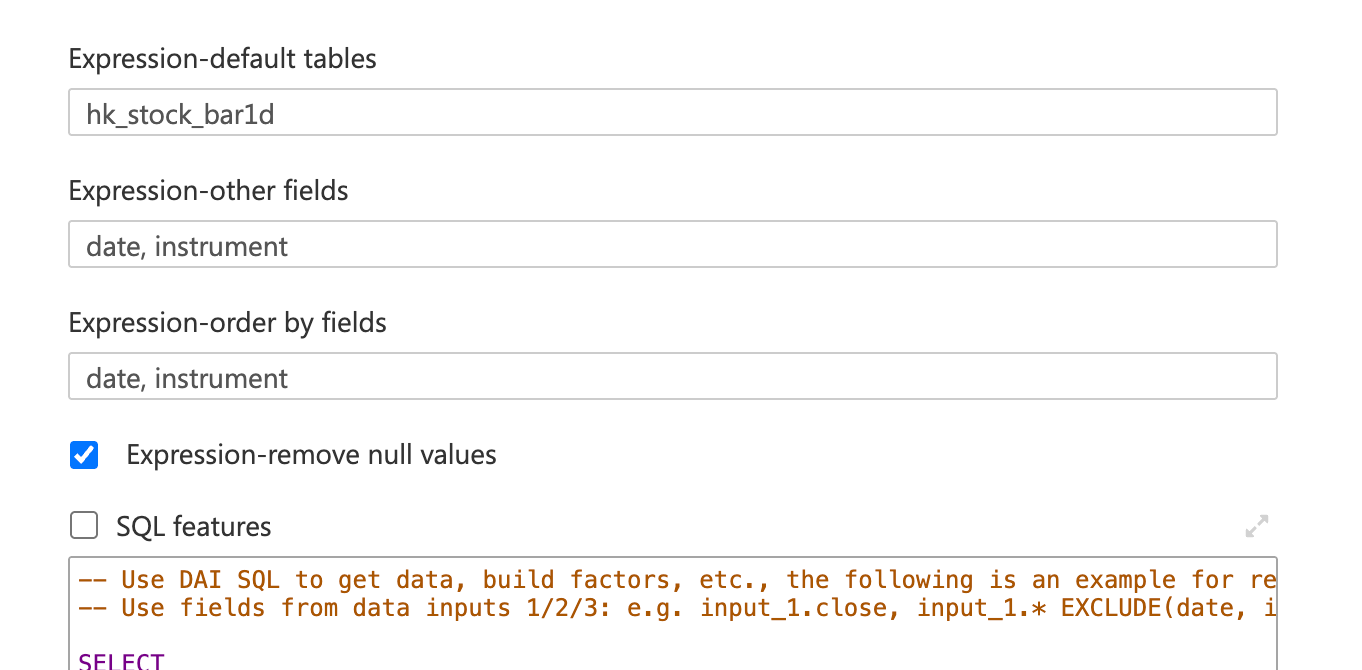The width and height of the screenshot is (1362, 670).
Task: Click the 'SQL features' label text
Action: click(193, 526)
